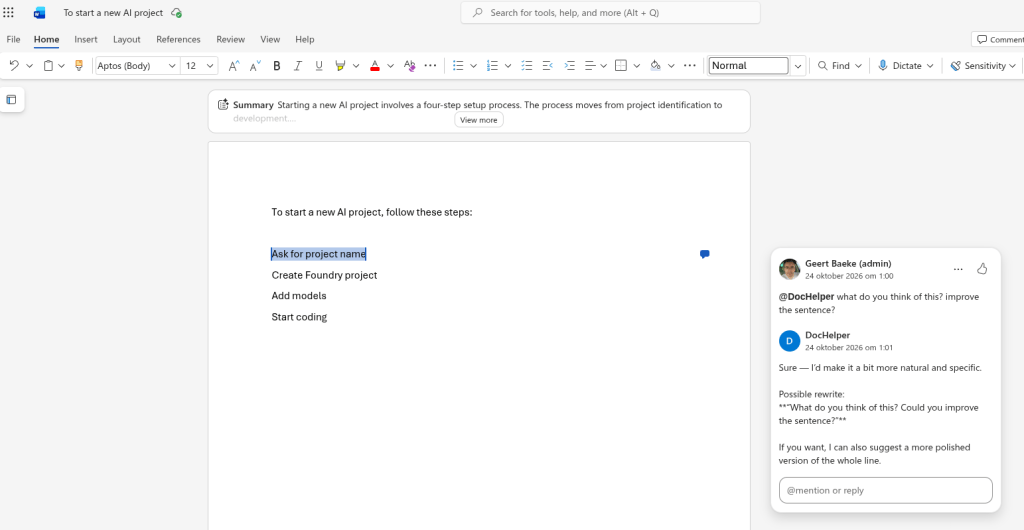Click the Undo arrow icon

pyautogui.click(x=14, y=65)
